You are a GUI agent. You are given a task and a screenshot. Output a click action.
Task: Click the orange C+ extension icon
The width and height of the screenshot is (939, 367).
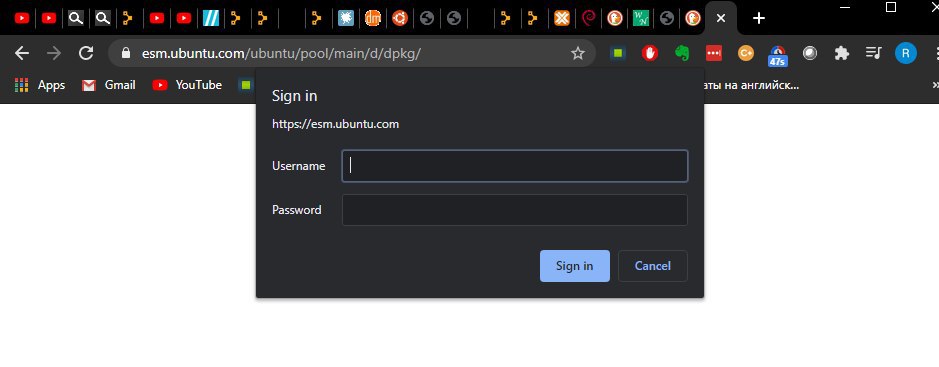tap(746, 53)
